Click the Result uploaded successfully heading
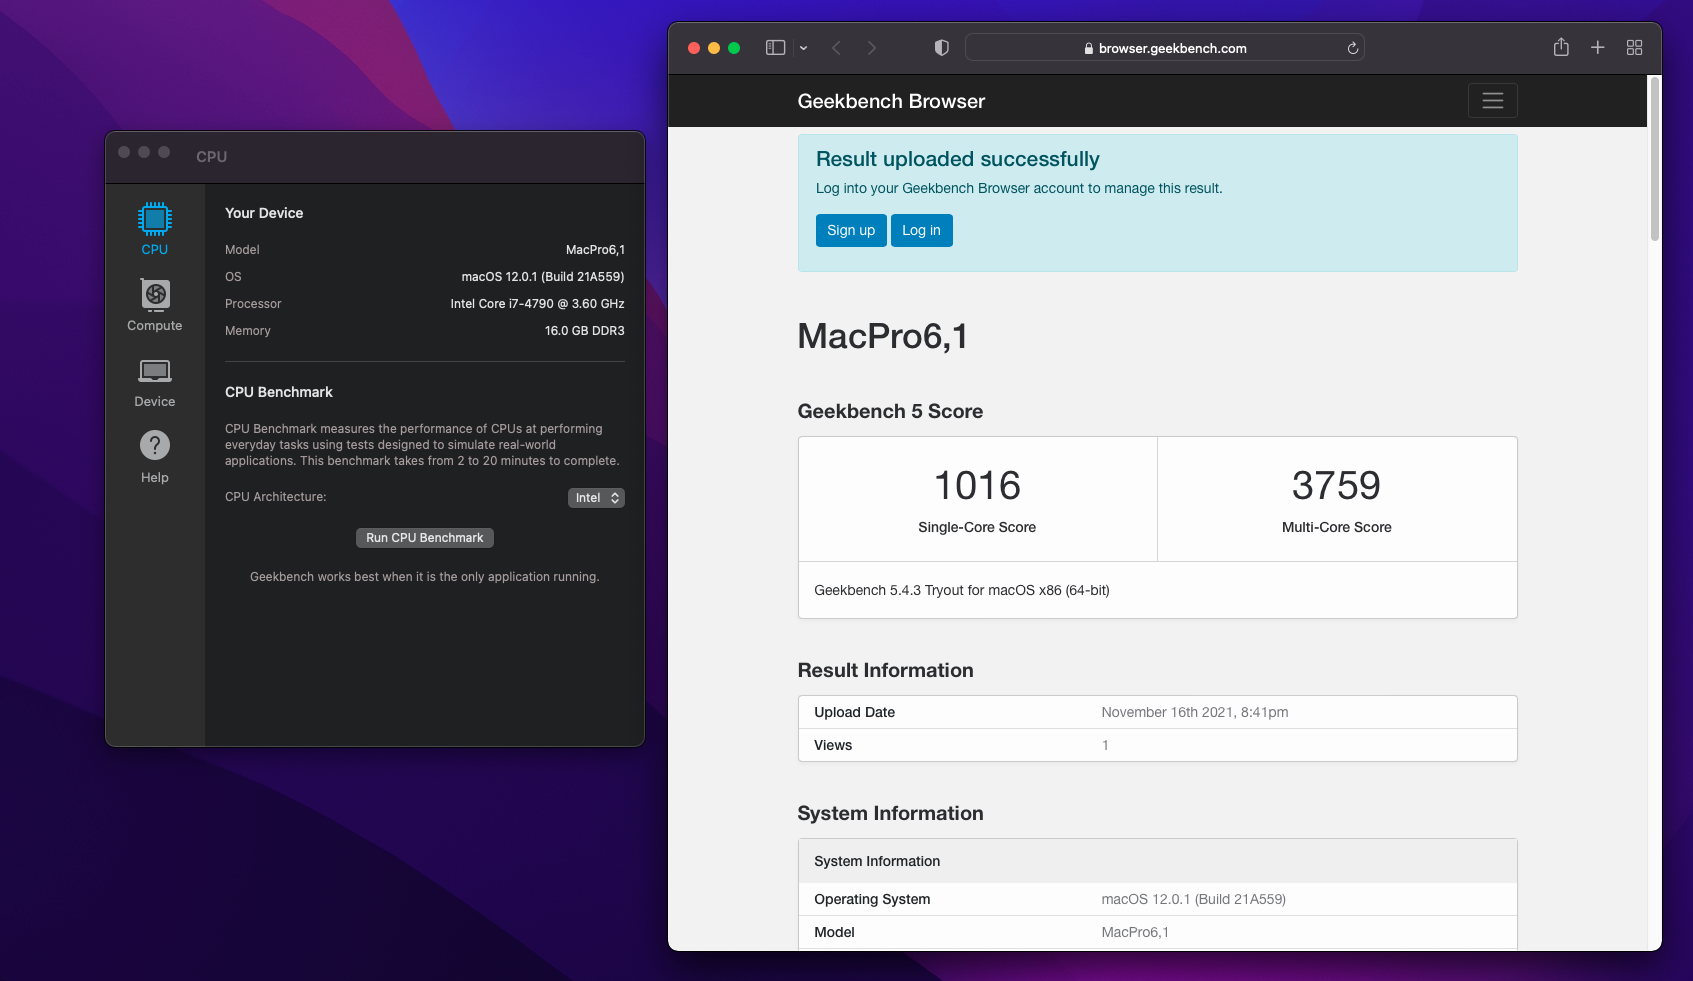The height and width of the screenshot is (981, 1693). pyautogui.click(x=958, y=159)
